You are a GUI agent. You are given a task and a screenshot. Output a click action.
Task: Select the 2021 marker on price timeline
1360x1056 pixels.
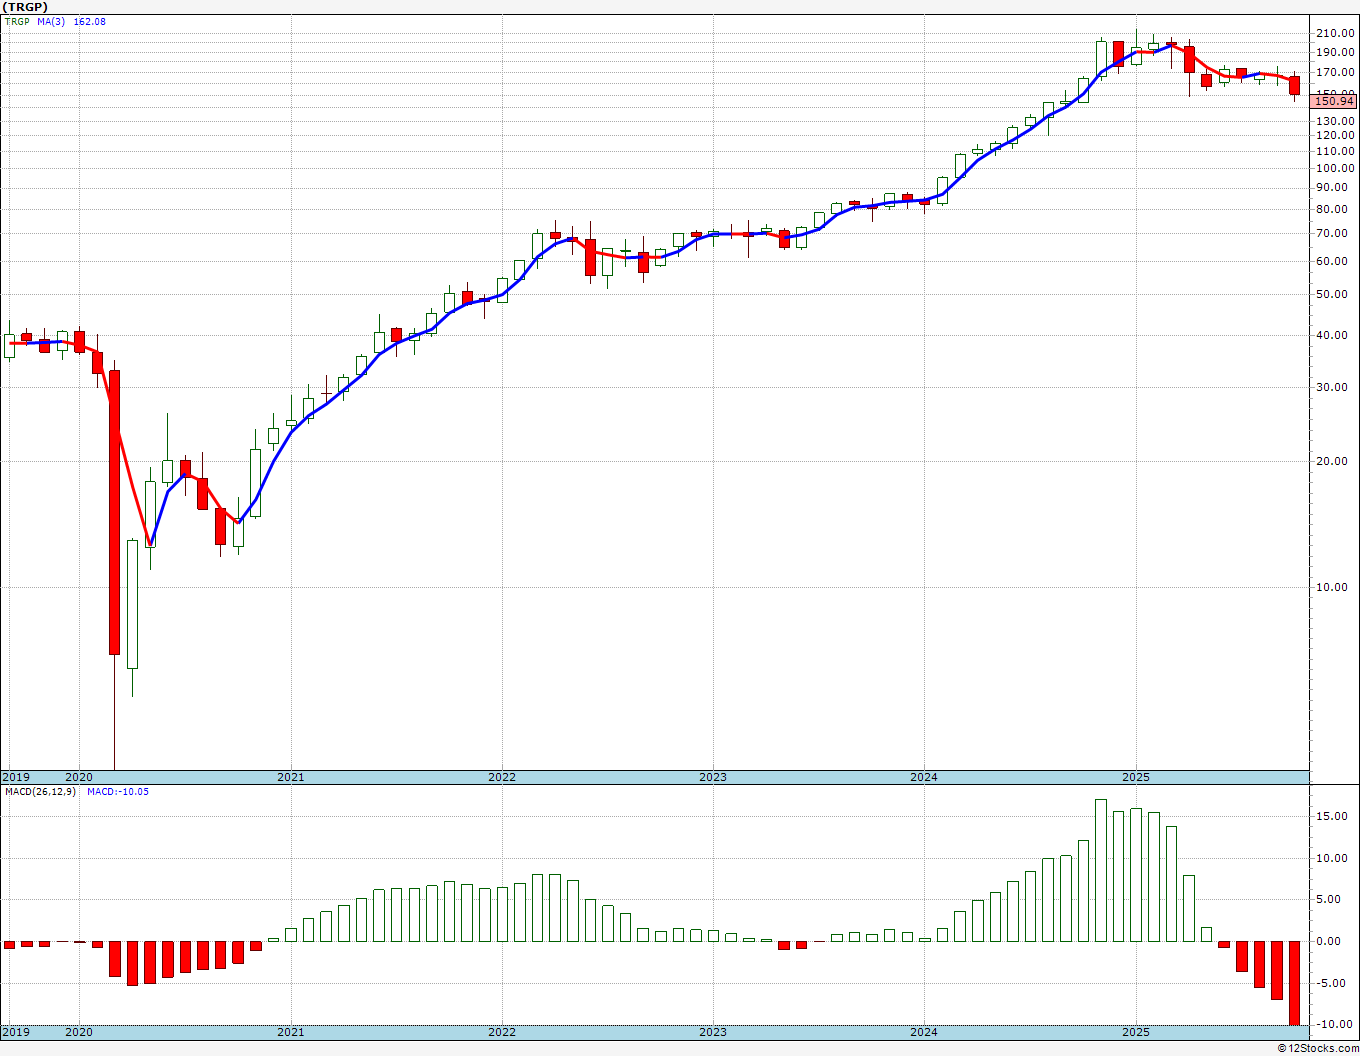coord(290,777)
